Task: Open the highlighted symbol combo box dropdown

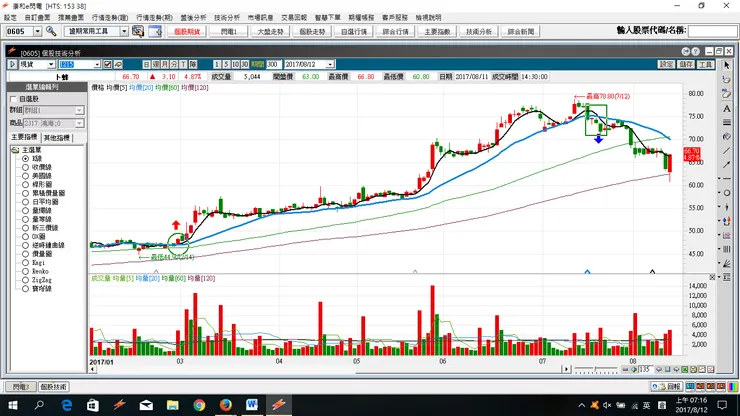Action: [x=97, y=64]
